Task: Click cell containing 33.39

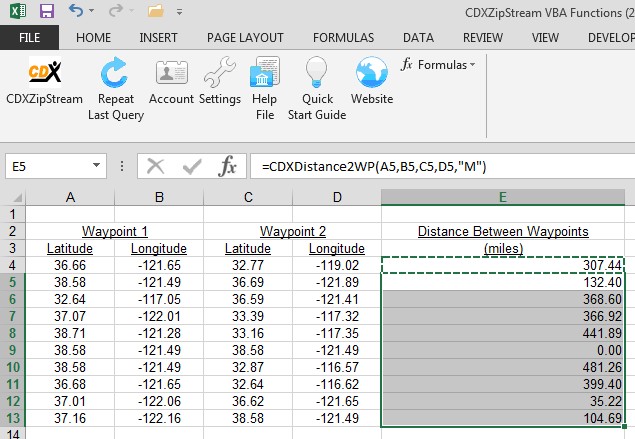Action: (x=248, y=316)
